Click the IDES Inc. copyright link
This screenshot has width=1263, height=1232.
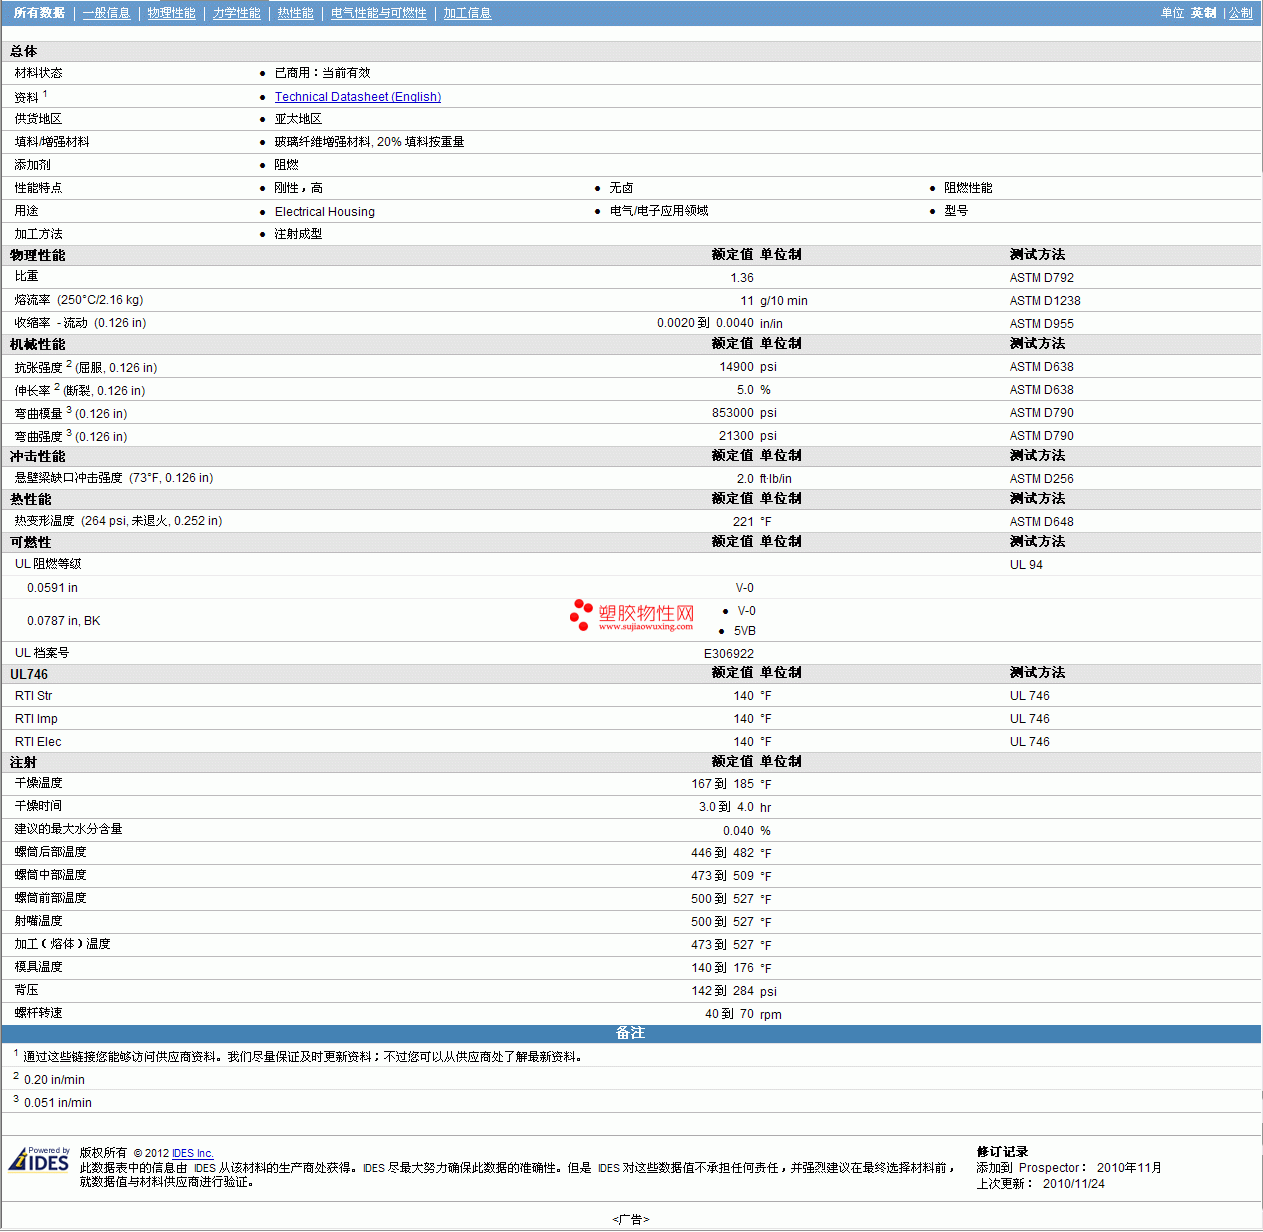point(192,1153)
